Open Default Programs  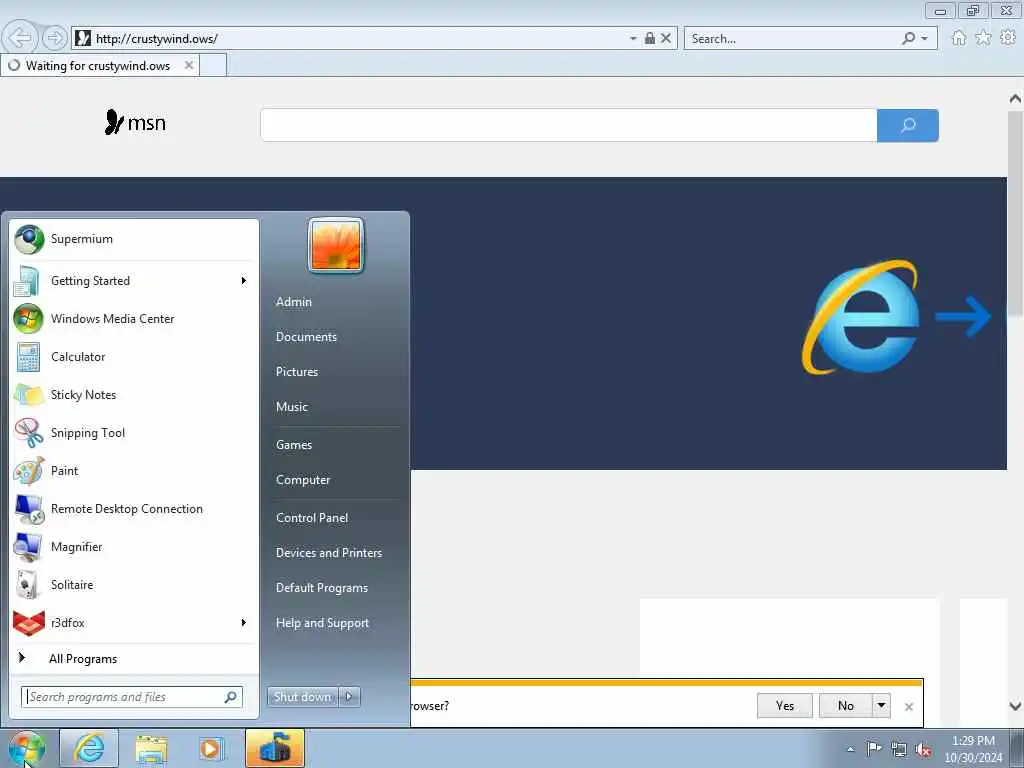point(322,588)
